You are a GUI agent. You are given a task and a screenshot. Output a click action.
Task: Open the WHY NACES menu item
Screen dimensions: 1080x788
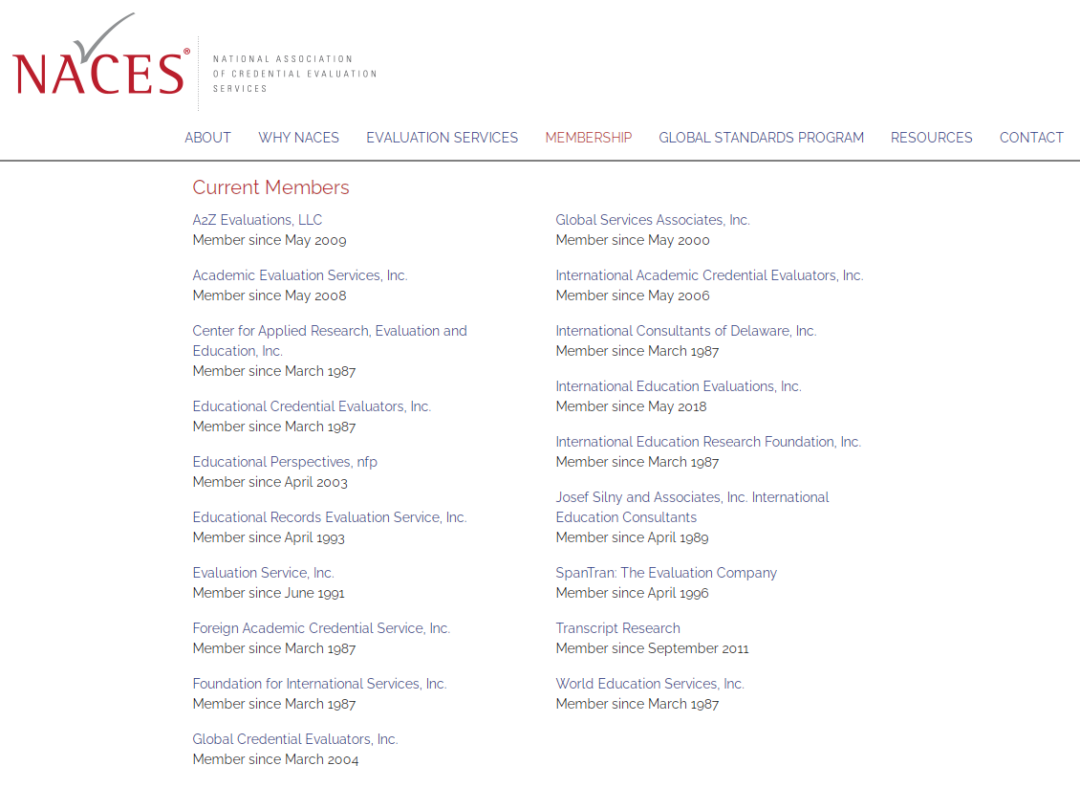click(x=298, y=138)
